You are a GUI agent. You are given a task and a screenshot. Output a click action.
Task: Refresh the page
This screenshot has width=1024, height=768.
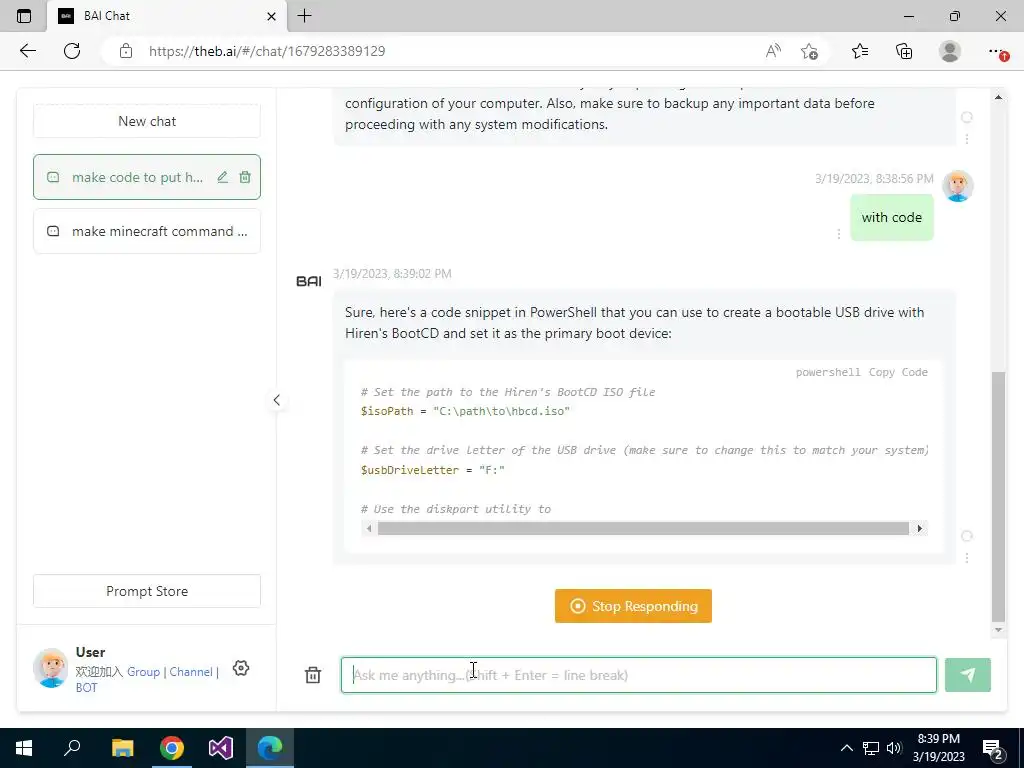click(x=72, y=51)
